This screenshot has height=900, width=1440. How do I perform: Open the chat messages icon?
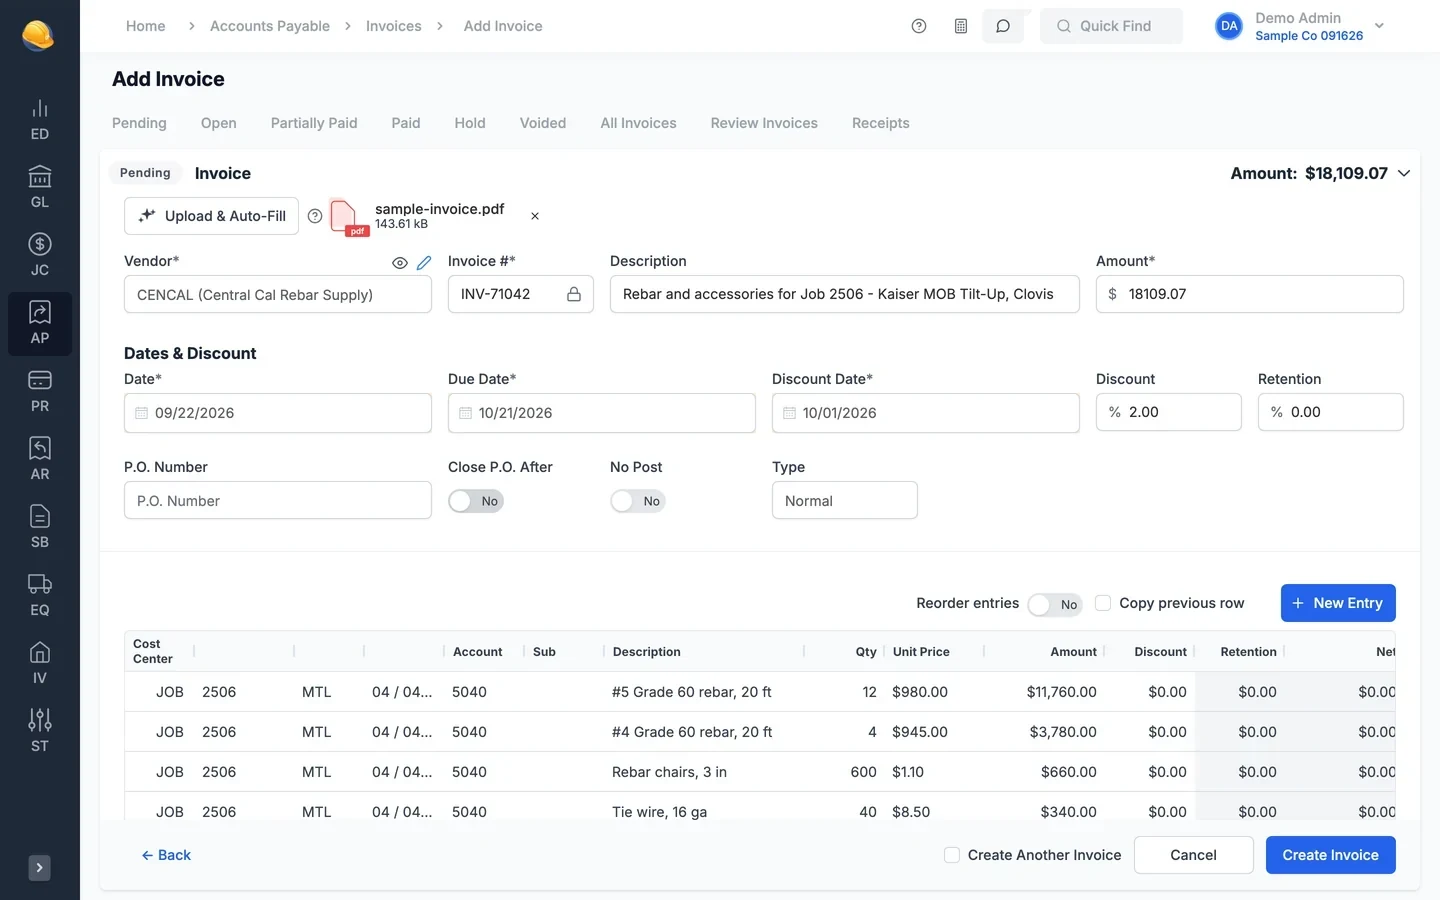[1003, 26]
